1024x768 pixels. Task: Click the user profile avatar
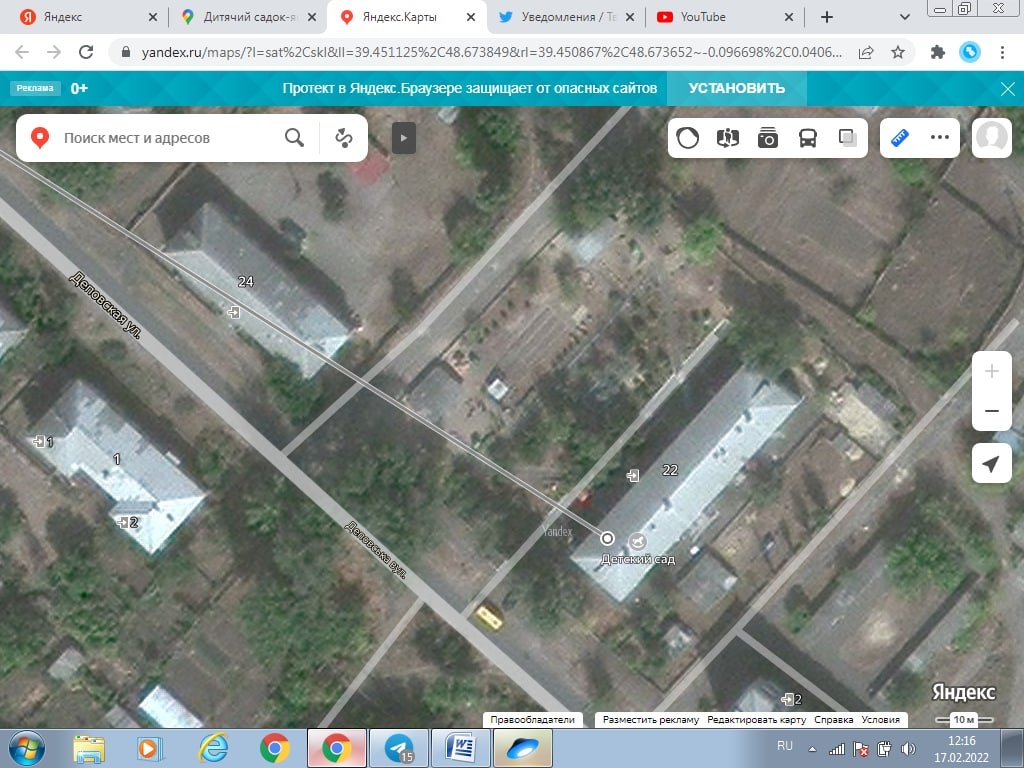click(991, 138)
